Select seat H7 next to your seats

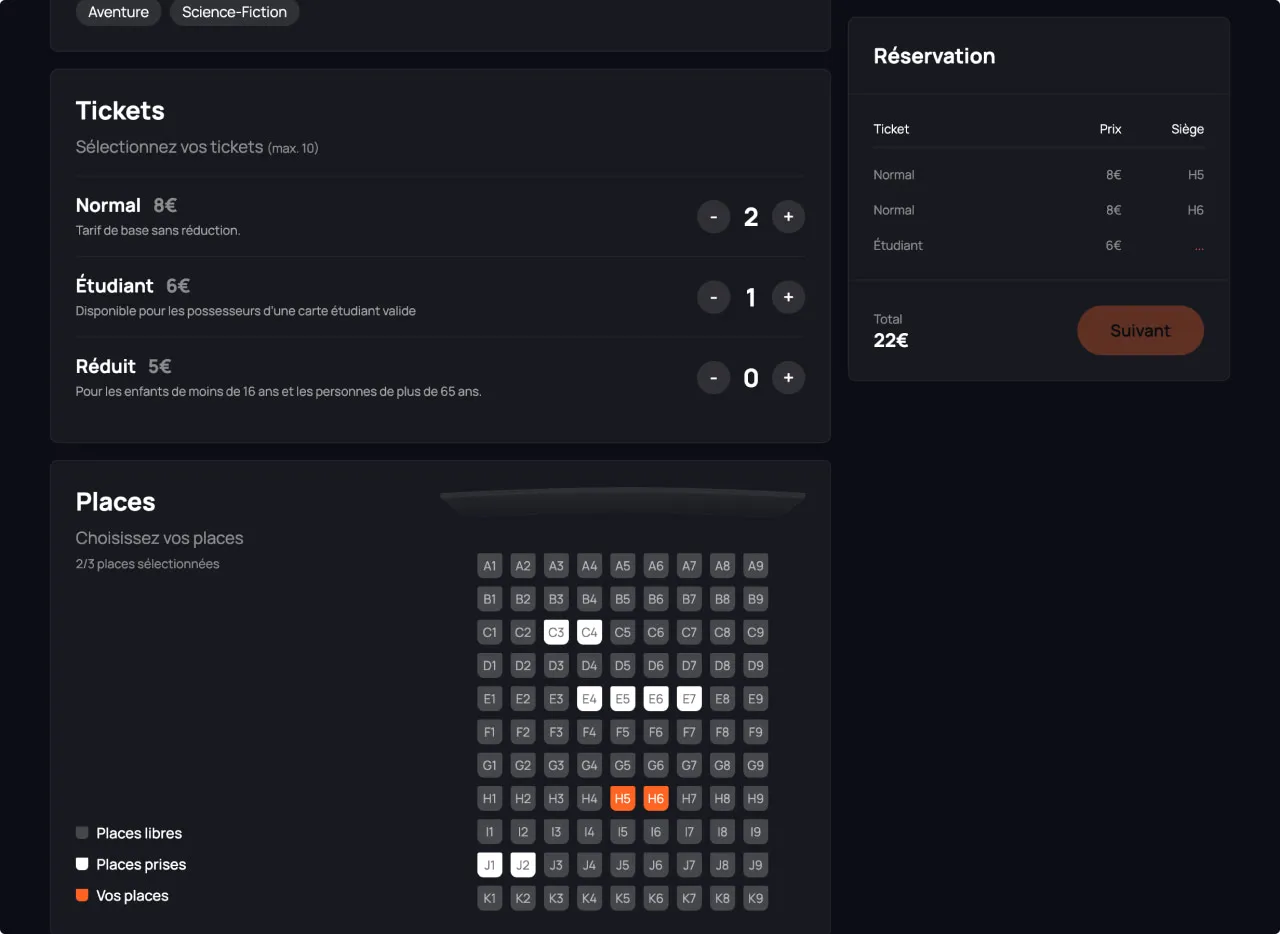point(689,798)
